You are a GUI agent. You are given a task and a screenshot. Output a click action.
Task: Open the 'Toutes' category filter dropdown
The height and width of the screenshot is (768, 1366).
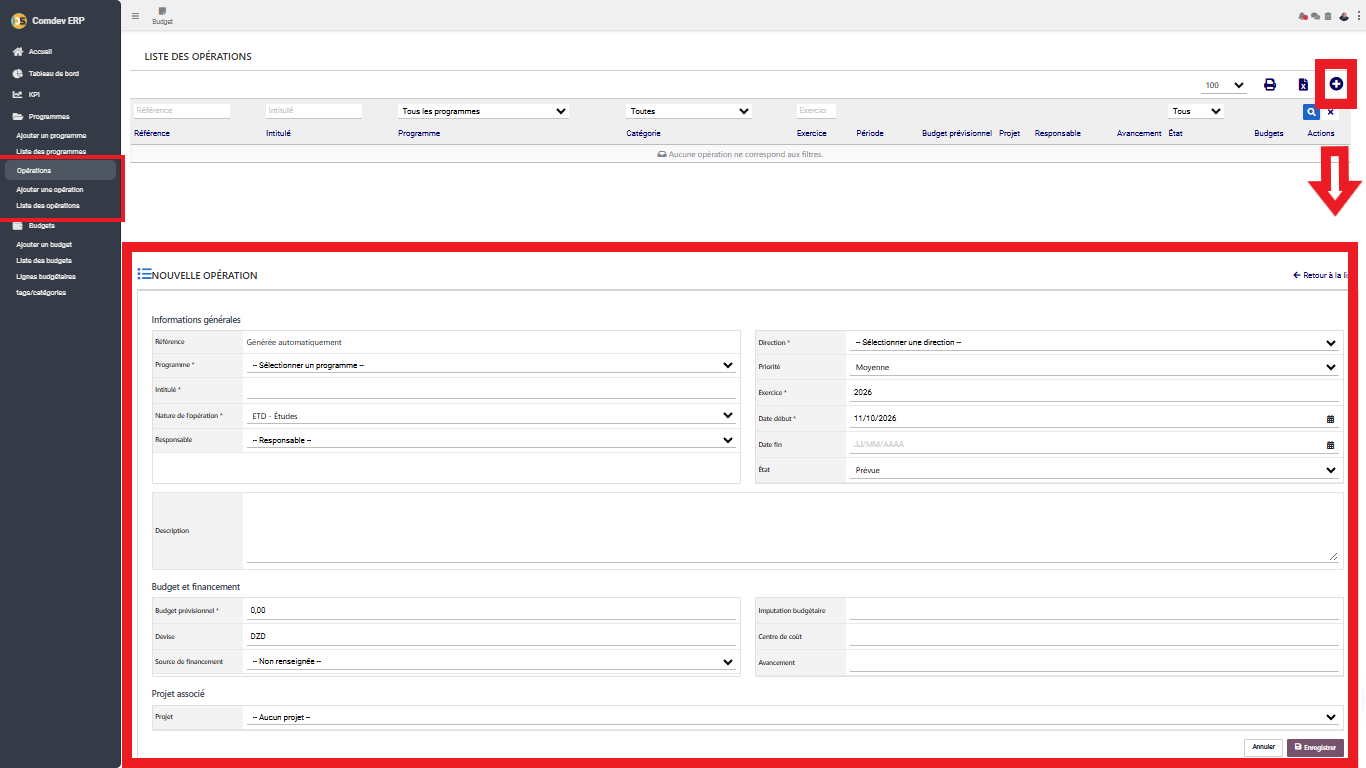coord(689,112)
